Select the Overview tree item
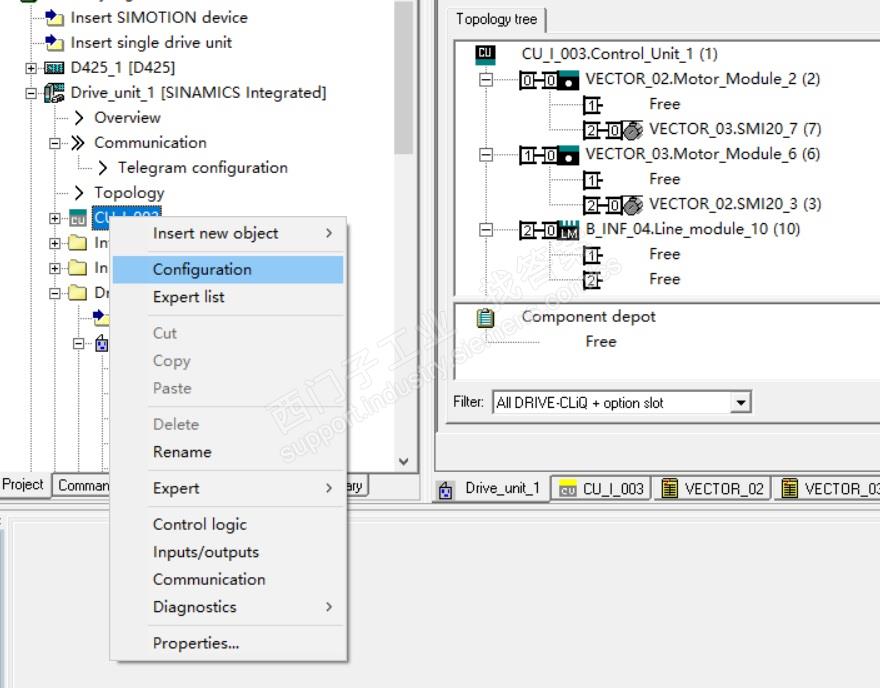This screenshot has width=880, height=688. pyautogui.click(x=127, y=118)
